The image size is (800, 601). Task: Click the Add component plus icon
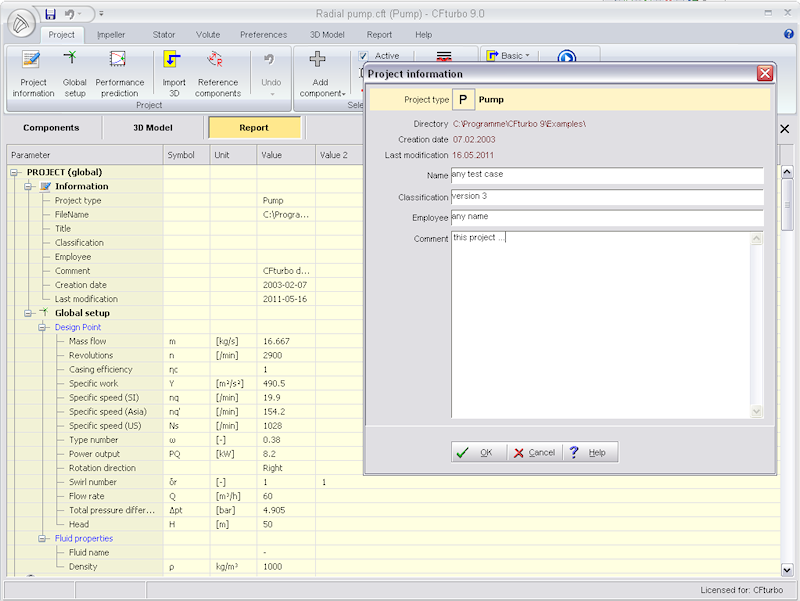pos(317,59)
